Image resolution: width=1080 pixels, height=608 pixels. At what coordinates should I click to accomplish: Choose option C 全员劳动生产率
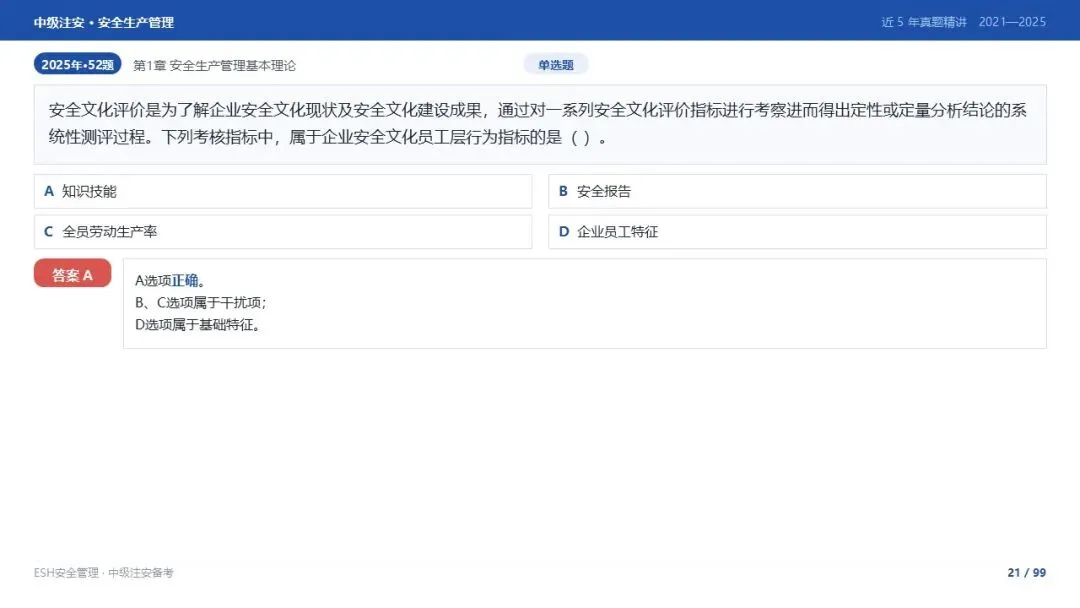282,232
